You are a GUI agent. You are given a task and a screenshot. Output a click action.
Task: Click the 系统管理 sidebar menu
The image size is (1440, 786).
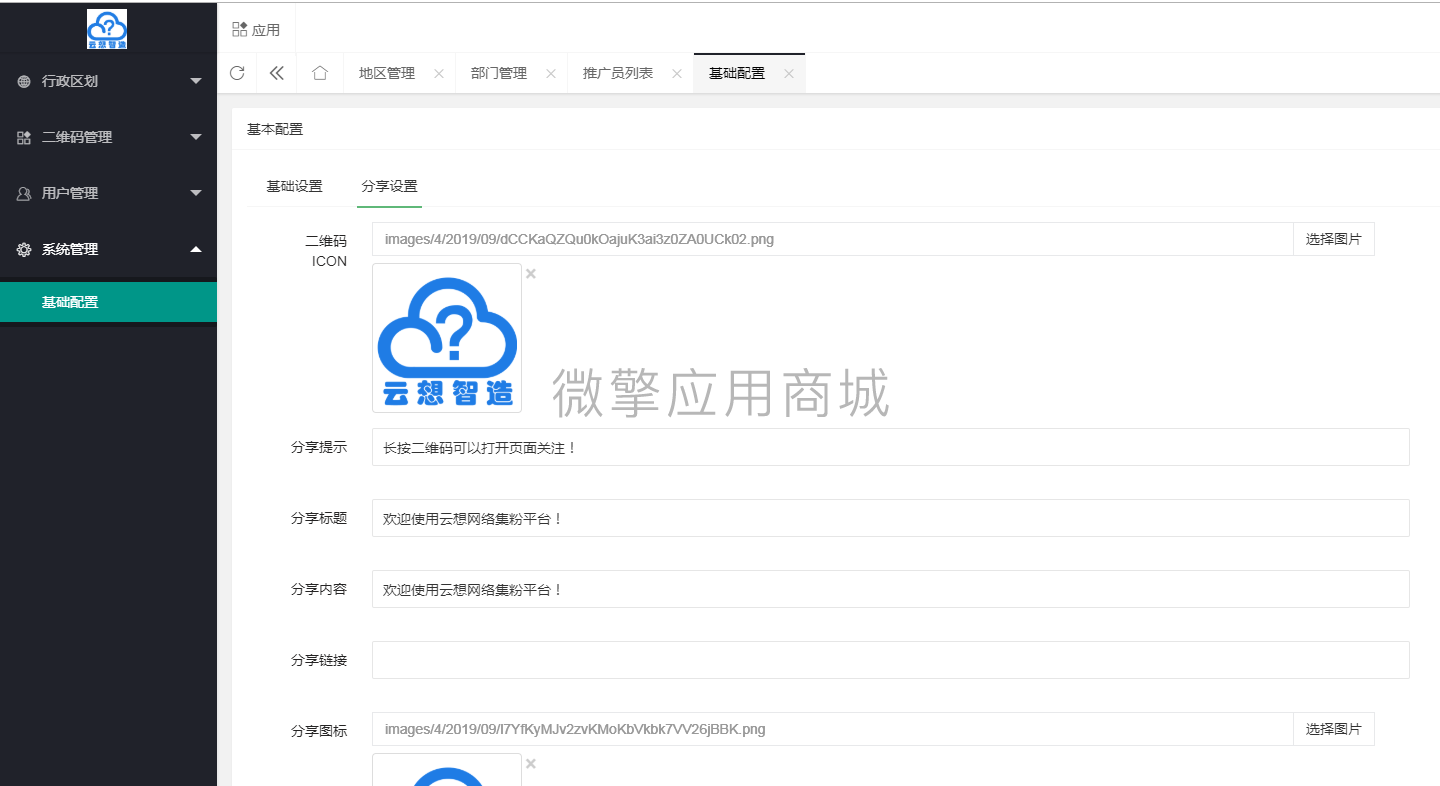click(108, 250)
